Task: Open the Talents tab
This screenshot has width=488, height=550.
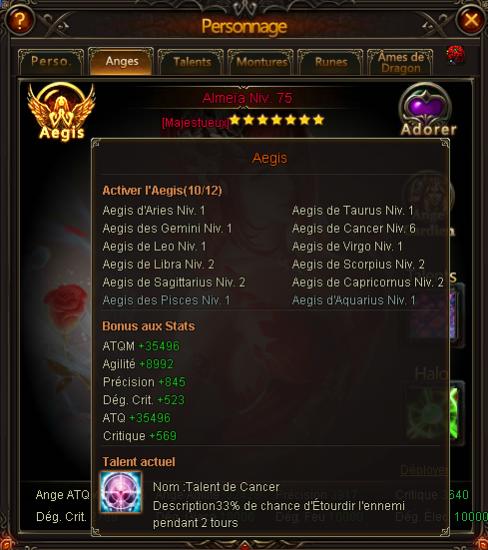Action: pyautogui.click(x=192, y=62)
